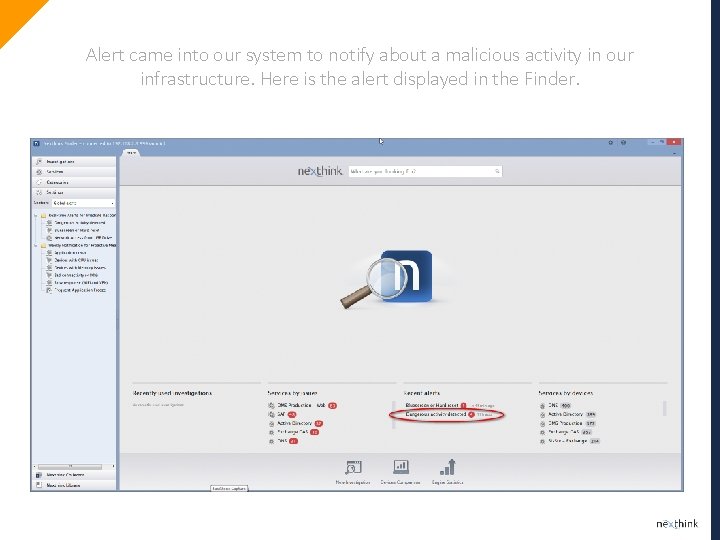The height and width of the screenshot is (540, 720).
Task: Select Devices with Memory issues tree item
Action: click(x=80, y=268)
